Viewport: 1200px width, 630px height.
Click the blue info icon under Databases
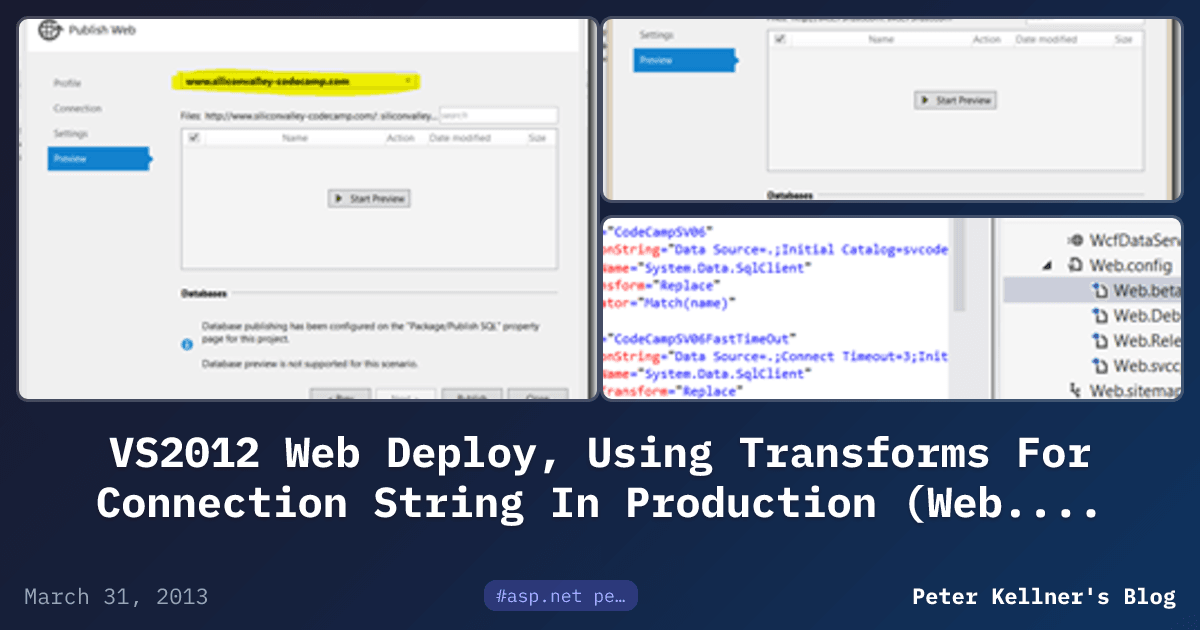[187, 344]
